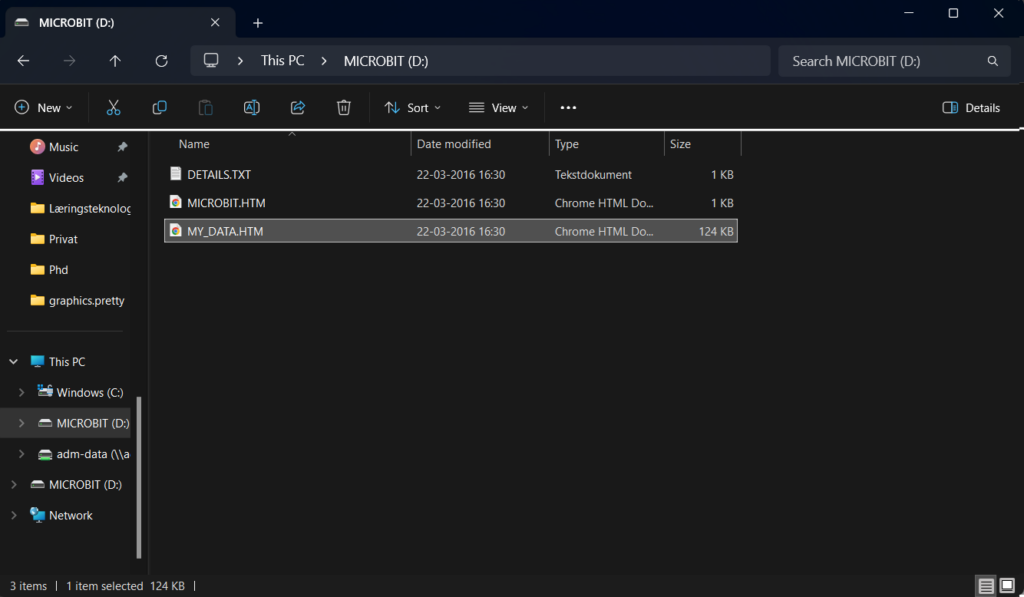Maximize the Explorer window
This screenshot has height=597, width=1024.
click(953, 13)
